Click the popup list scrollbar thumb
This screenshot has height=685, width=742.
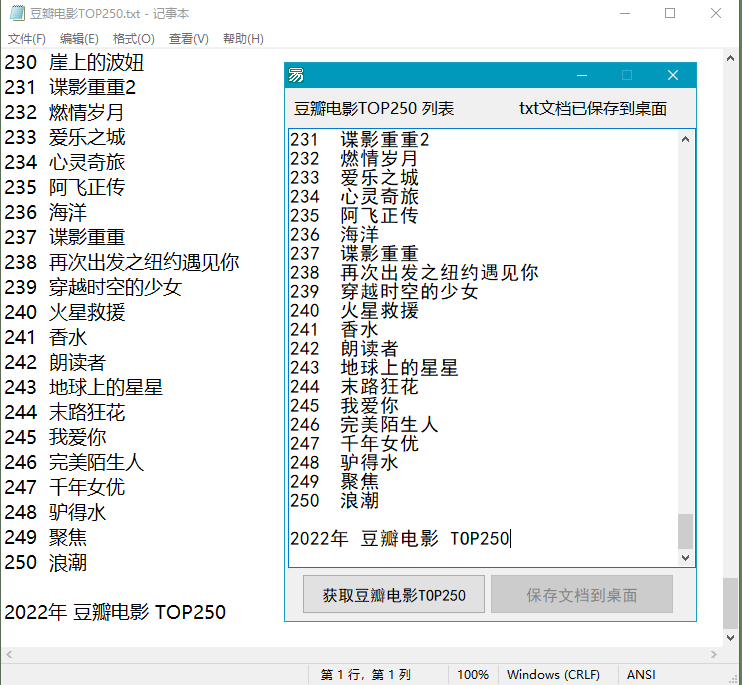(685, 531)
